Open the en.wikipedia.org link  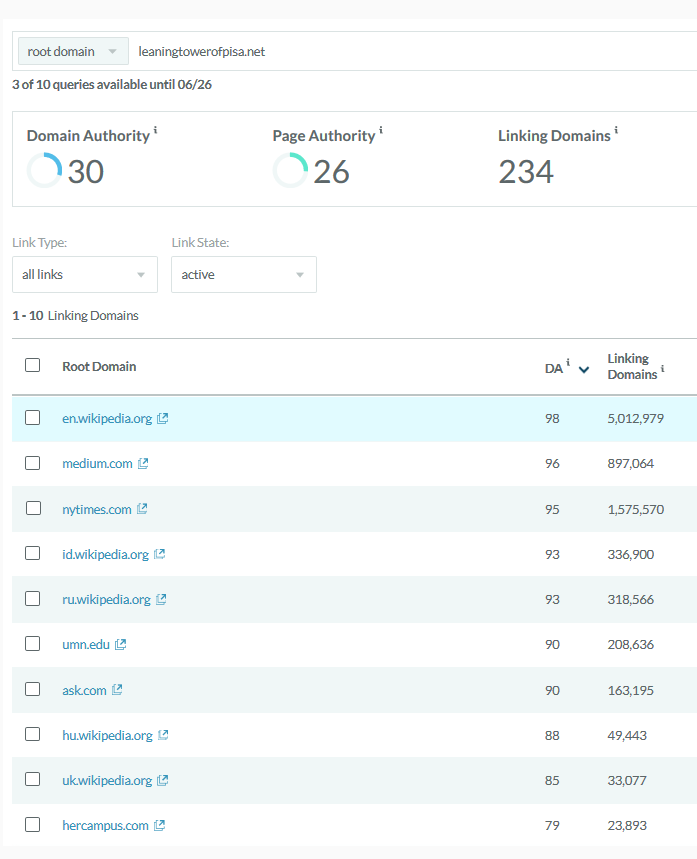point(107,419)
